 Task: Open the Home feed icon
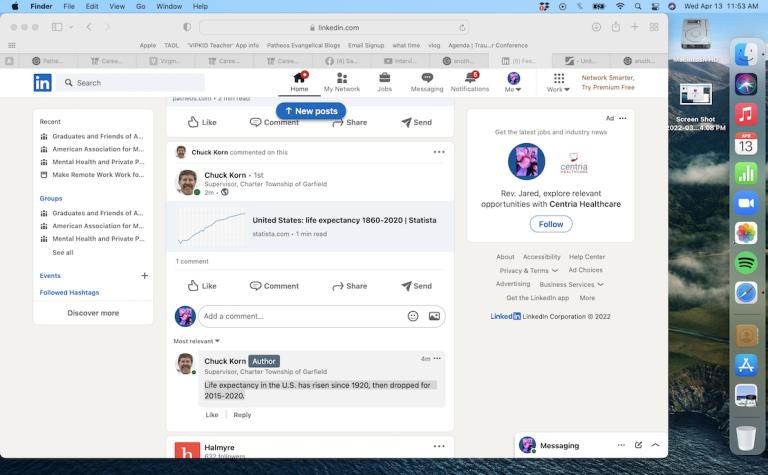click(299, 82)
